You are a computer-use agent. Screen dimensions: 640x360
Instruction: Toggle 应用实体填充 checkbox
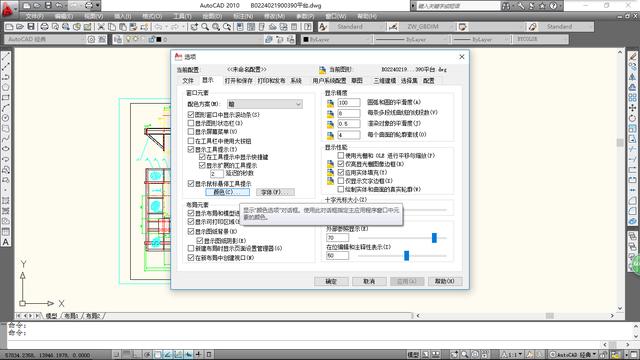click(x=341, y=172)
